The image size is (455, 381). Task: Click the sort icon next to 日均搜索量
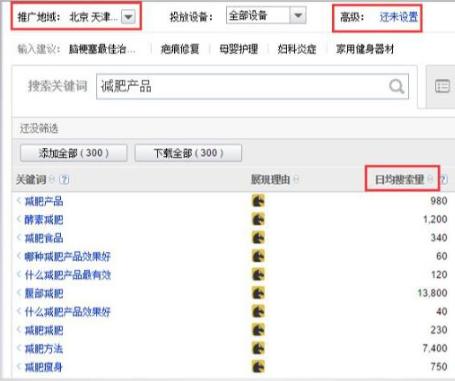point(430,179)
